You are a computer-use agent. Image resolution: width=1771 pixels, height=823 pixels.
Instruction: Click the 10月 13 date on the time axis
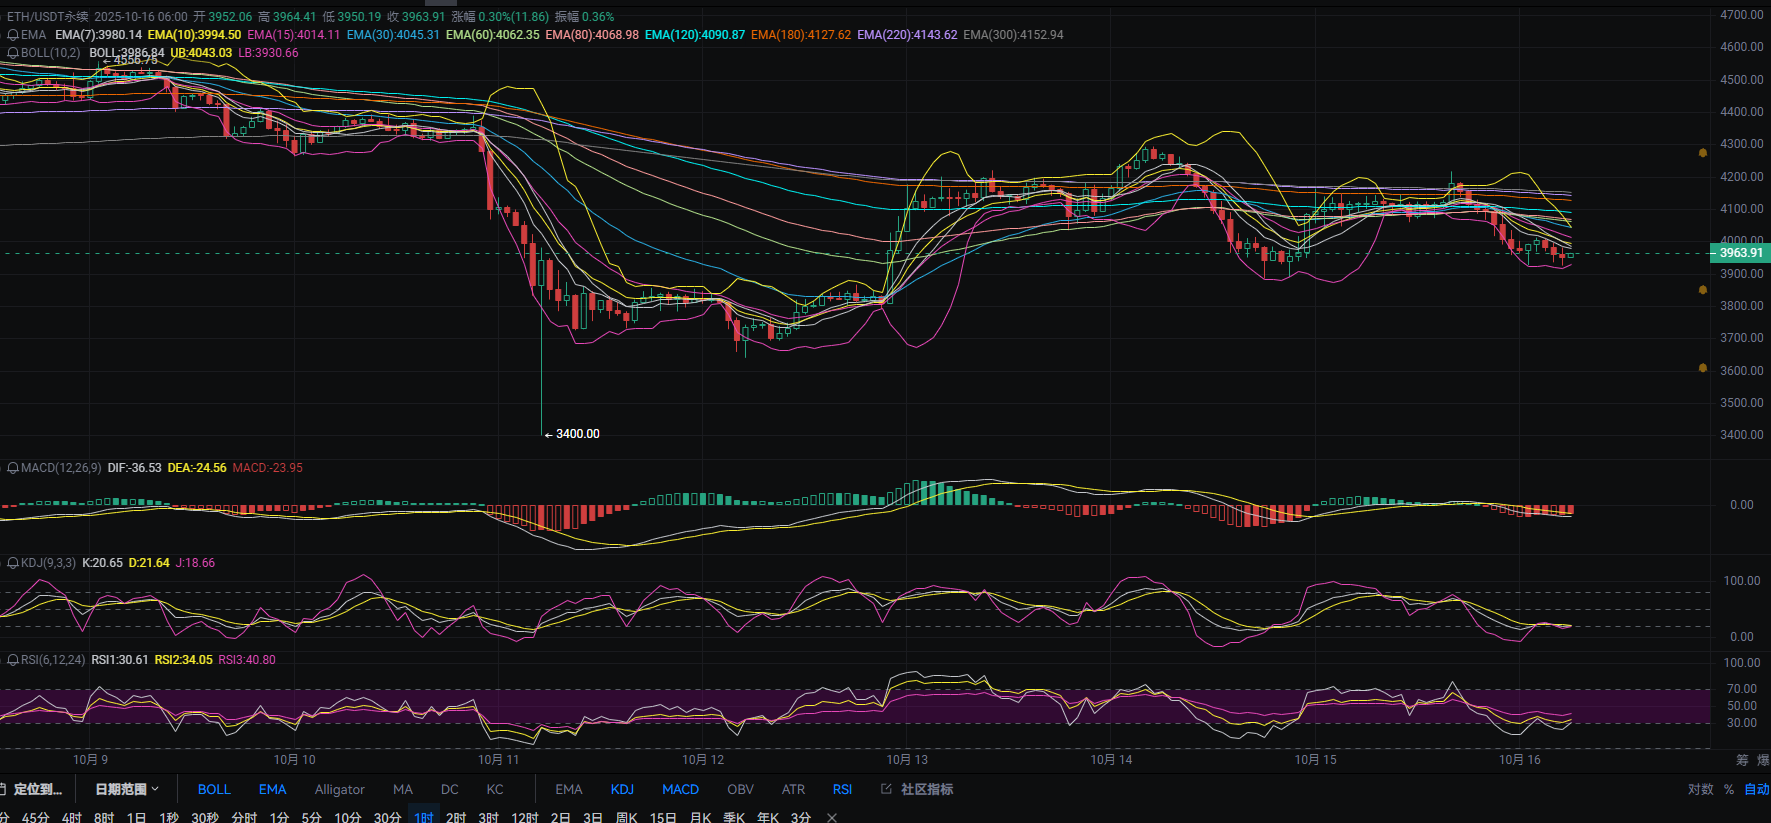coord(907,760)
